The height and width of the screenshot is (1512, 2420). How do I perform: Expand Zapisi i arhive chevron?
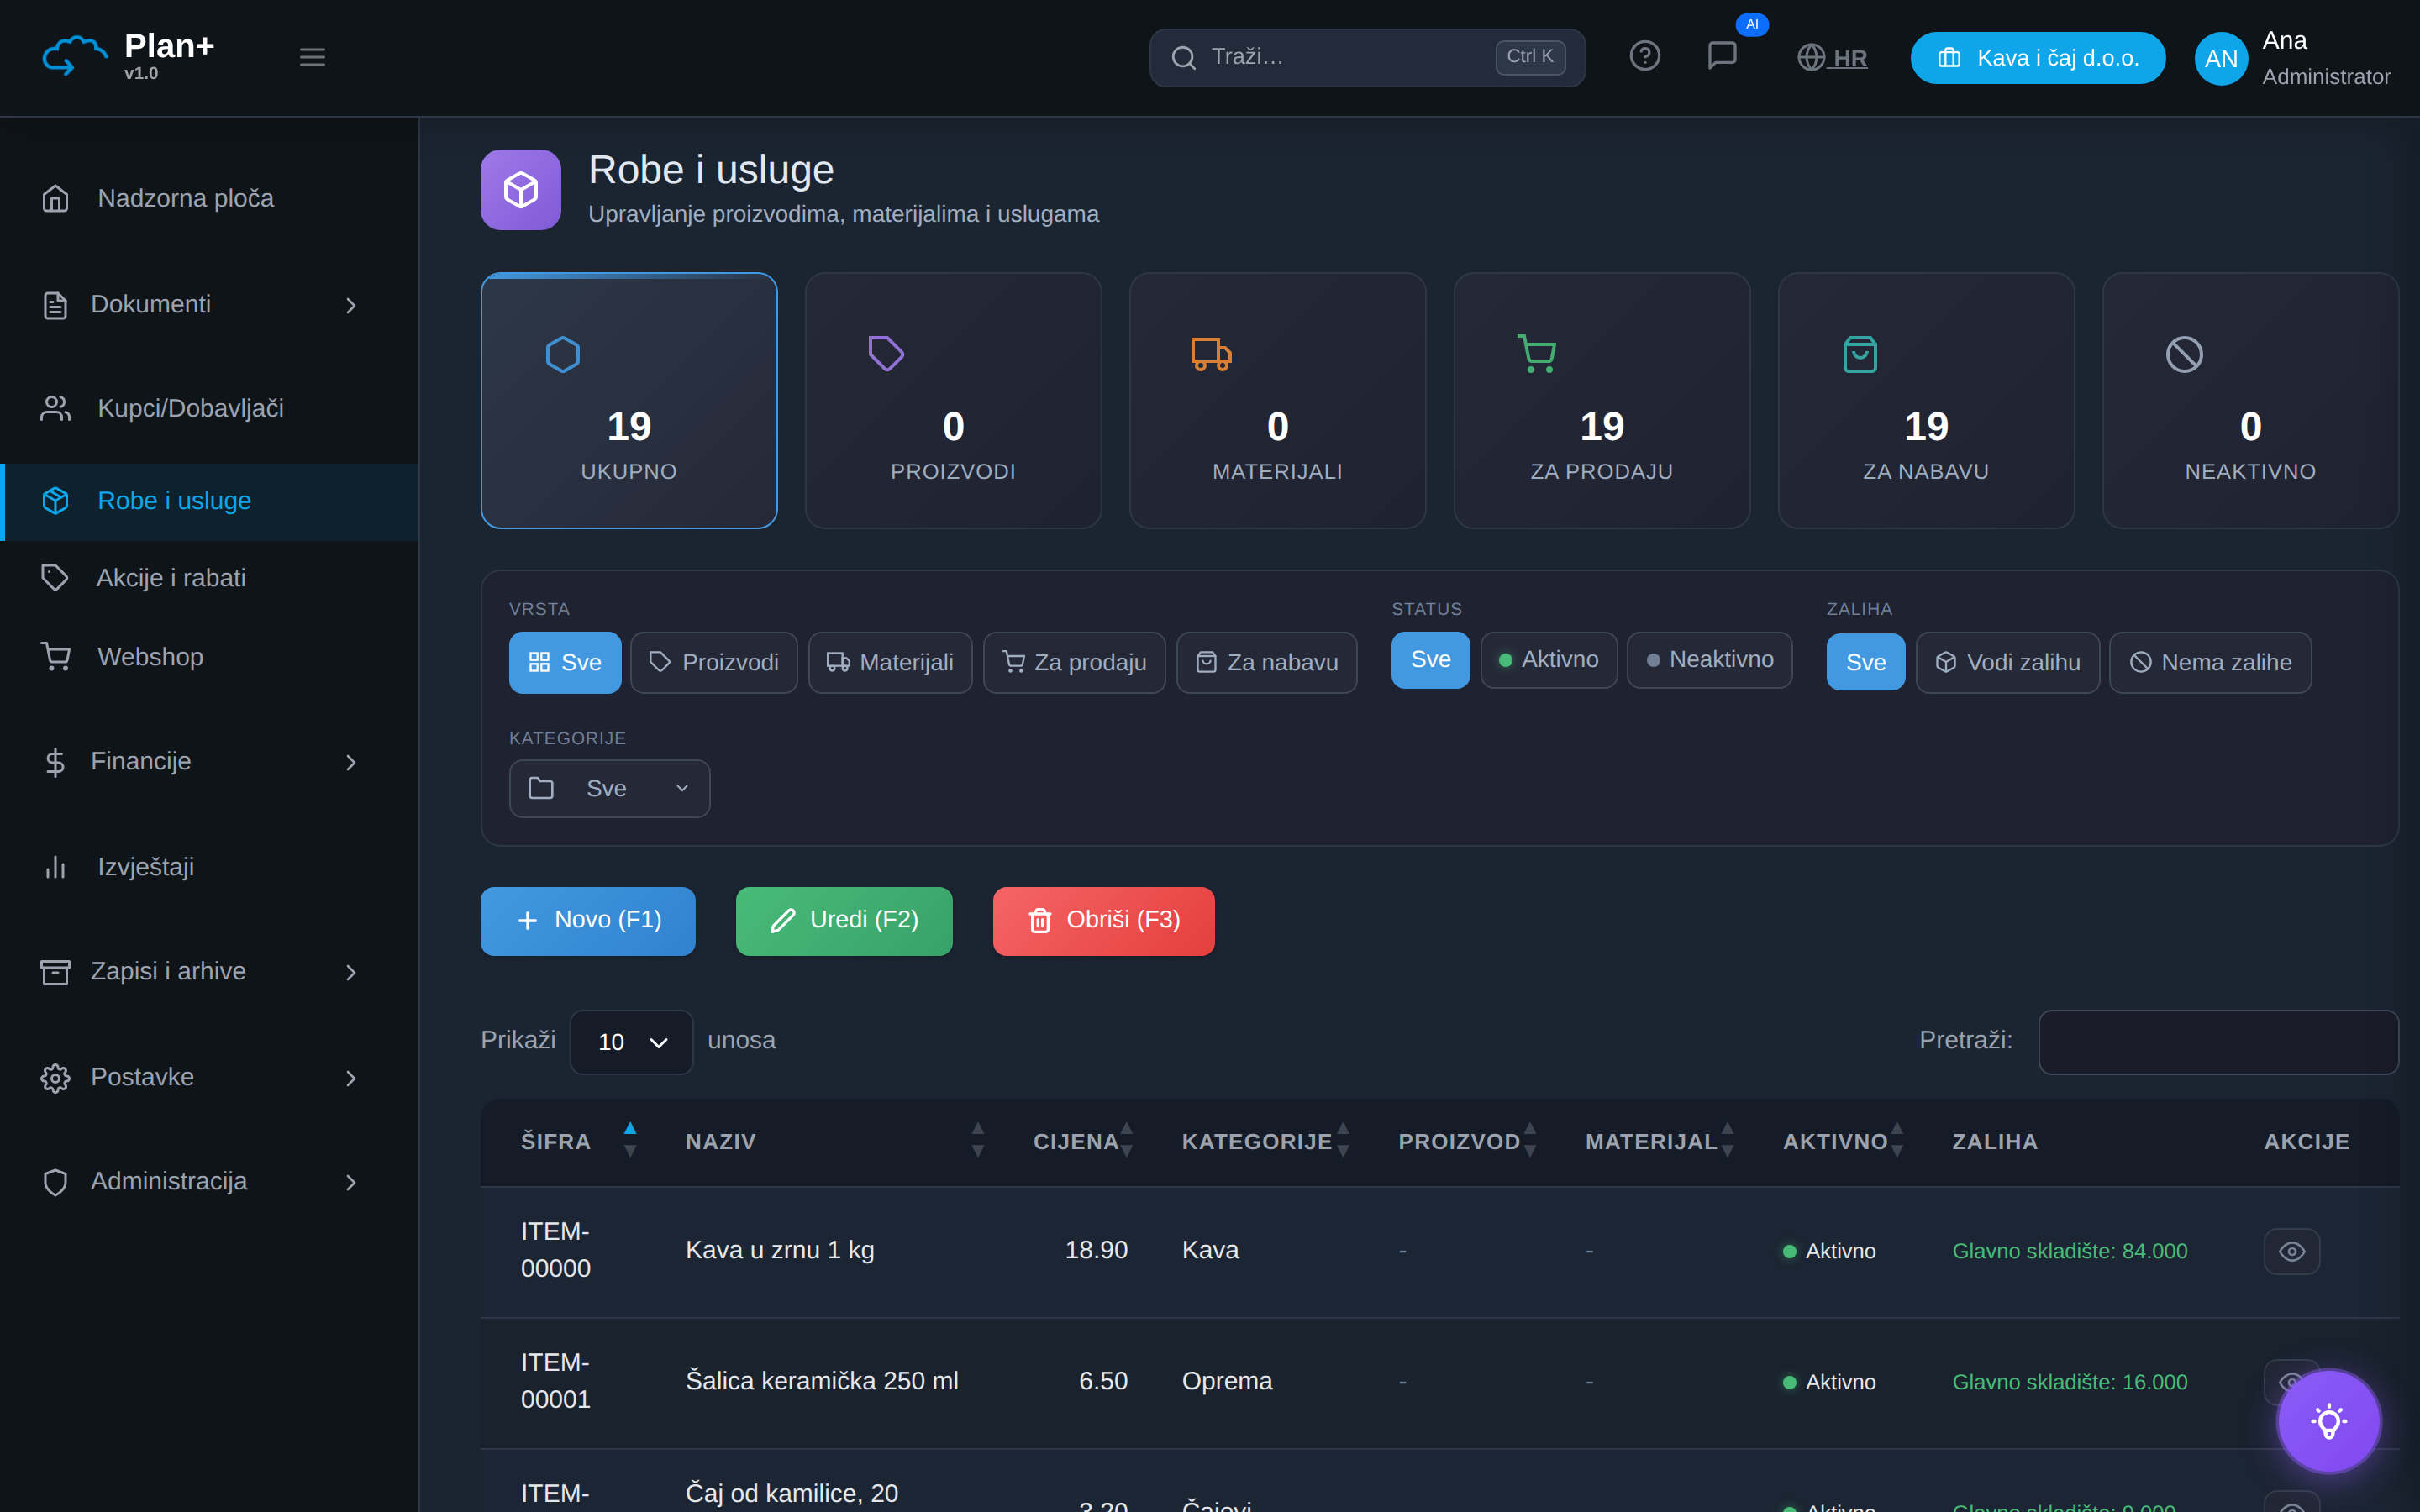click(351, 972)
